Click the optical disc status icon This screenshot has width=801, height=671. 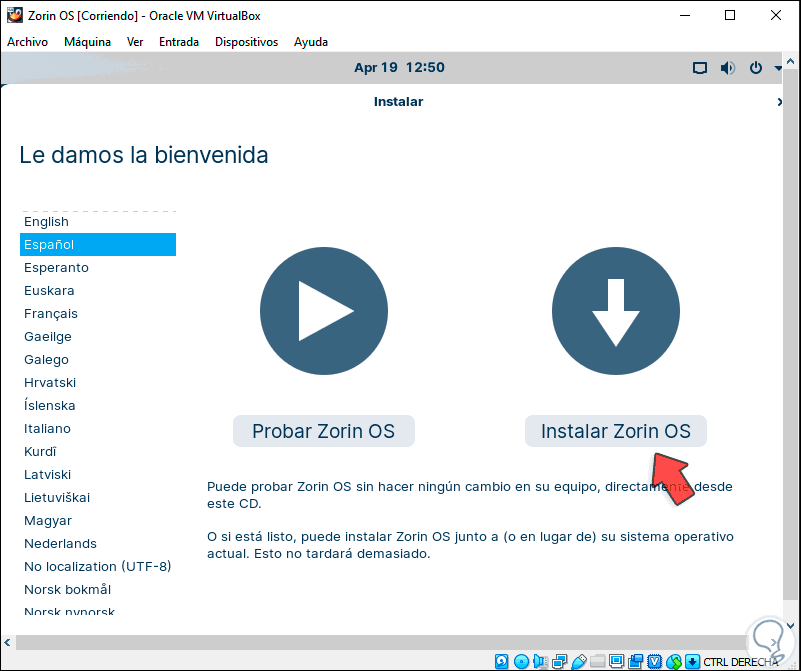pos(521,661)
